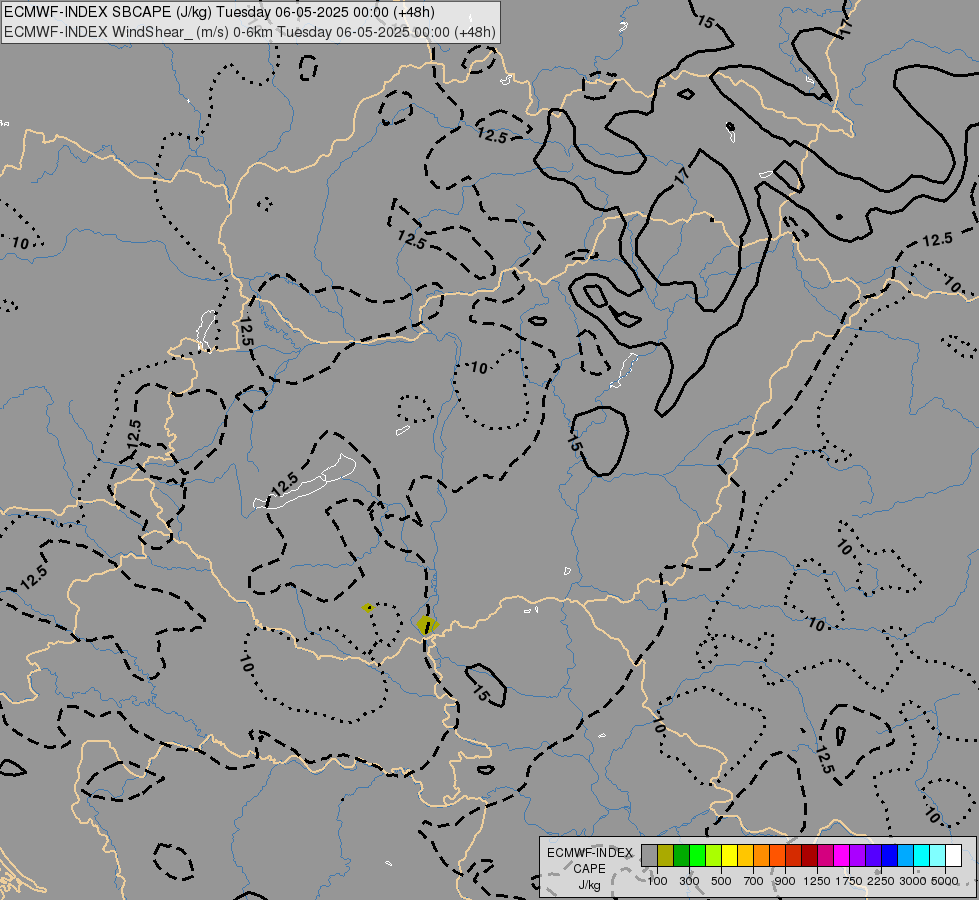
Task: Click the legend value 300
Action: coord(689,881)
